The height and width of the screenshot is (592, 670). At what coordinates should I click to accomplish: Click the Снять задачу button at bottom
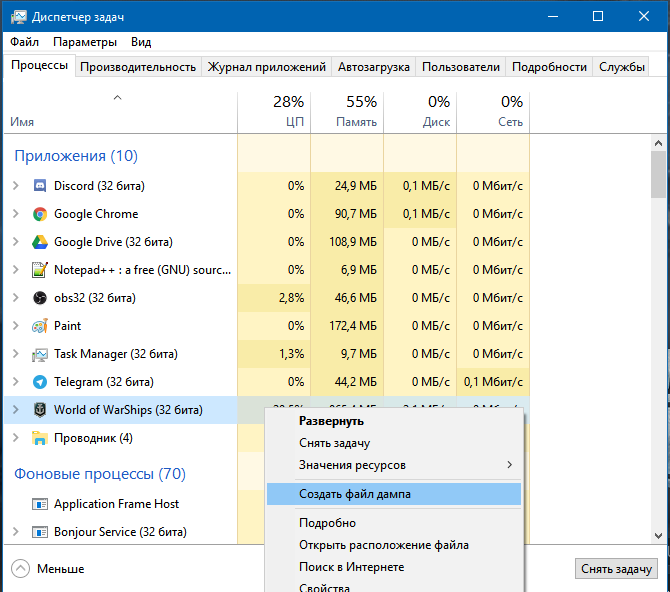[616, 569]
